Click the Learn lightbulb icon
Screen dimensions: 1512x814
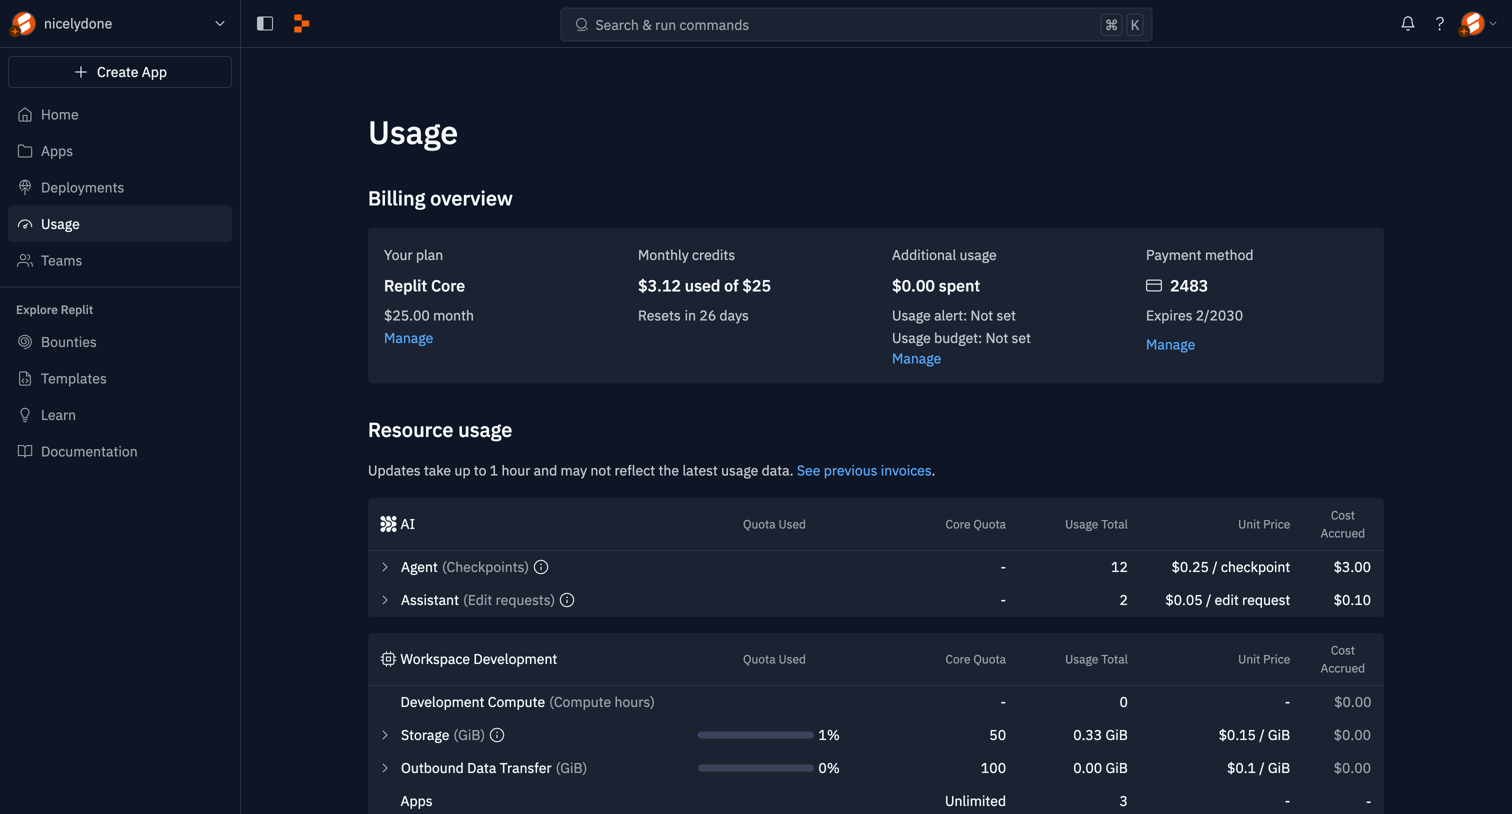[25, 415]
